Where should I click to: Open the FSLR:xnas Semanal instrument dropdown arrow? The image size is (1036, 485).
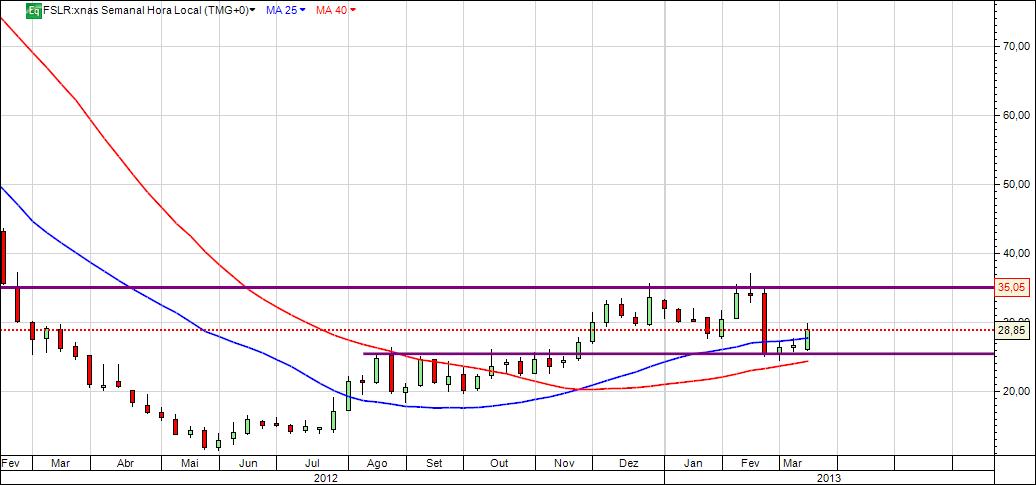(253, 11)
